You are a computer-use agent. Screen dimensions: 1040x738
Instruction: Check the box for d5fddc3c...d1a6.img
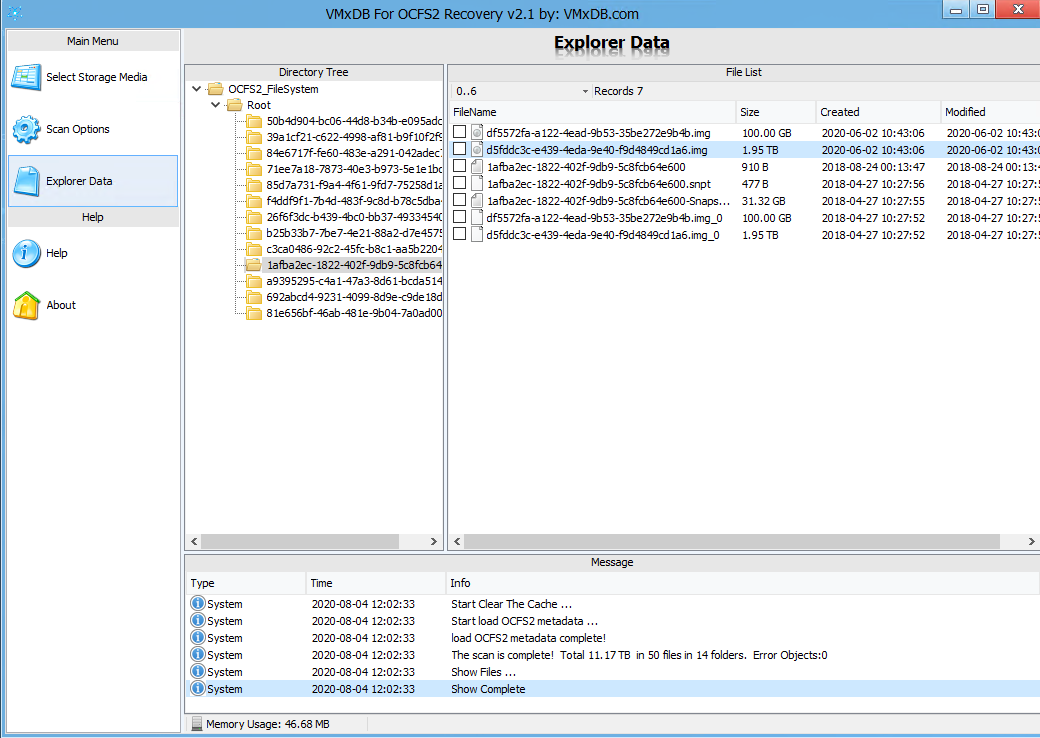459,149
